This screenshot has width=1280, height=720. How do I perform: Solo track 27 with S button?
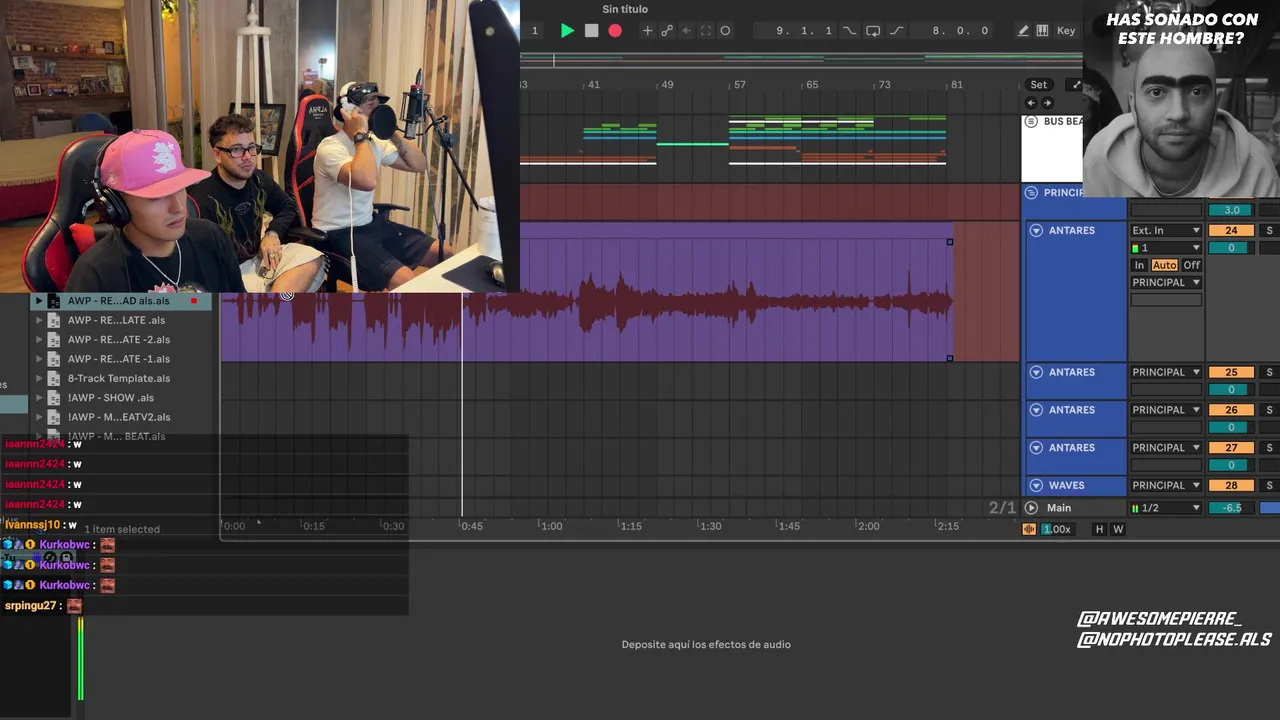pyautogui.click(x=1269, y=448)
